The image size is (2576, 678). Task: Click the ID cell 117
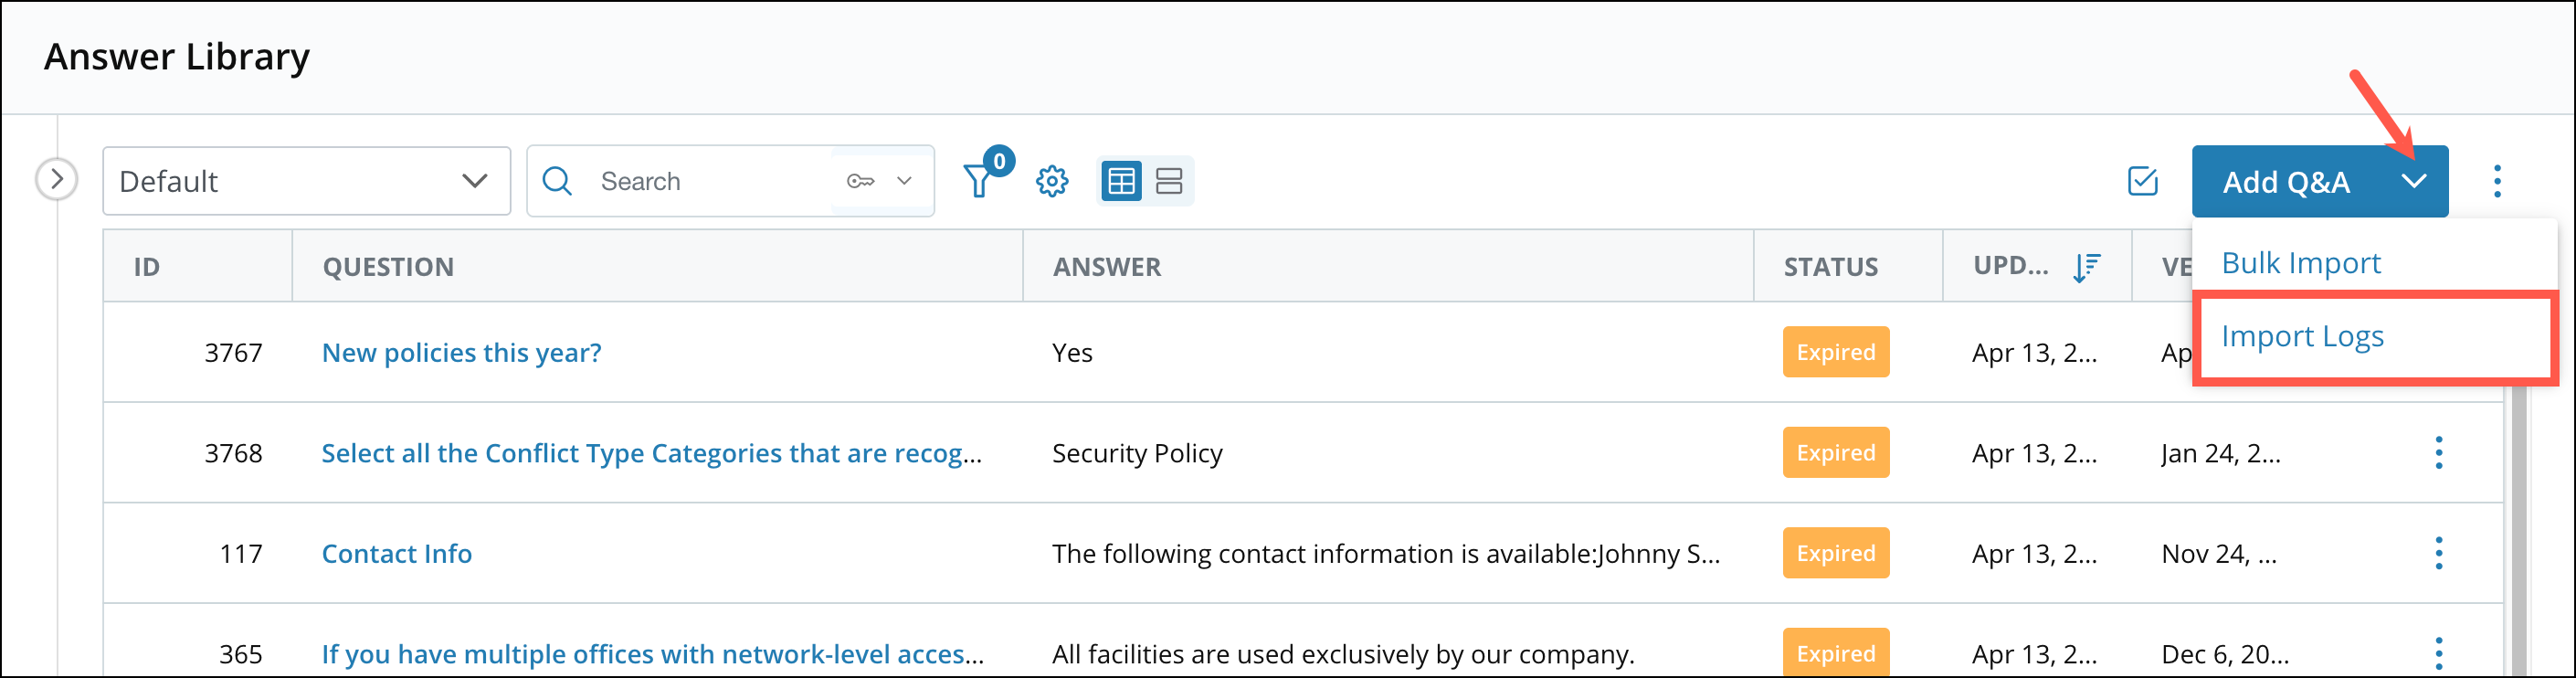click(x=240, y=553)
